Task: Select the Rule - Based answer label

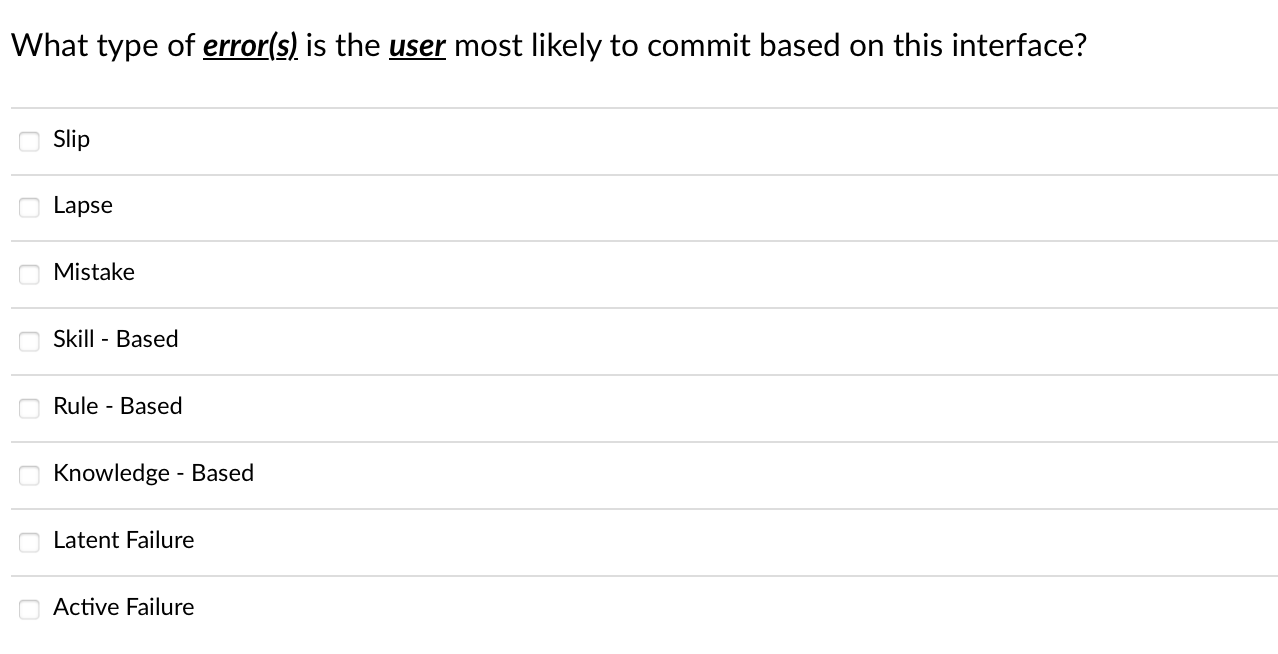Action: (118, 407)
